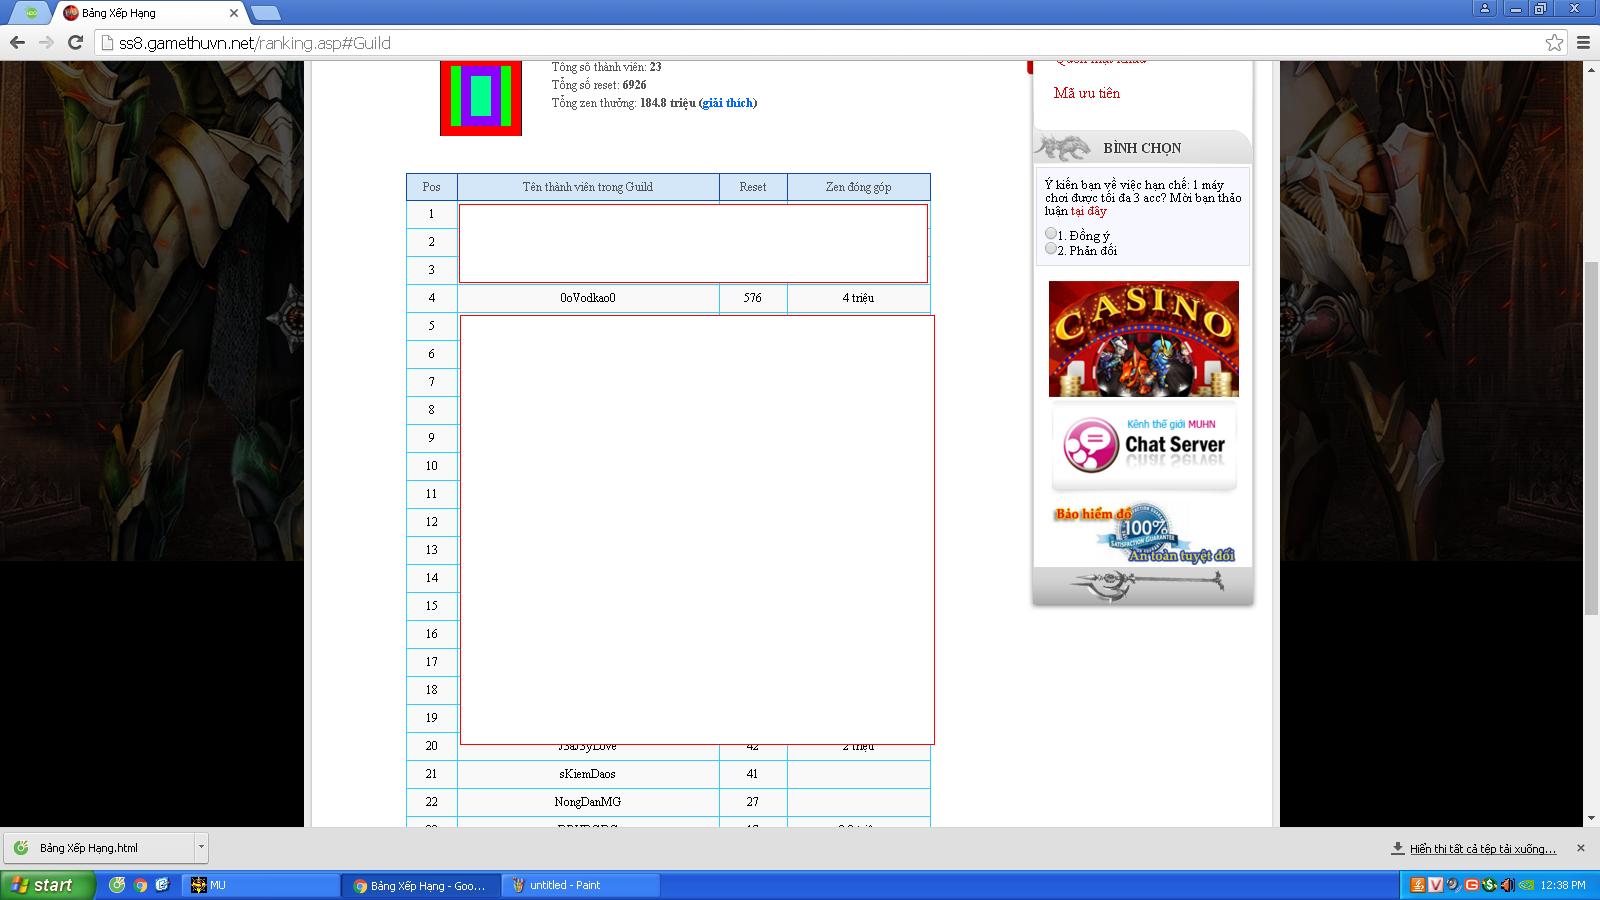The image size is (1600, 900).
Task: Open the Bảng Xếp Hạng.html download options arrow
Action: coord(201,847)
